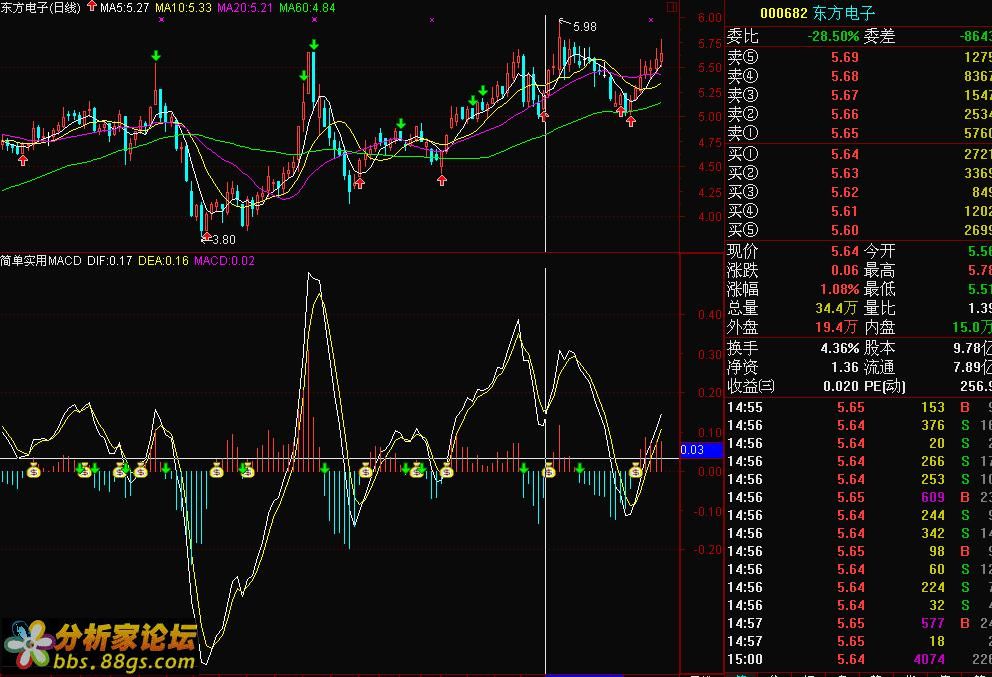Select the 买④ row at 5.61
Viewport: 992px width, 677px height.
pyautogui.click(x=859, y=211)
